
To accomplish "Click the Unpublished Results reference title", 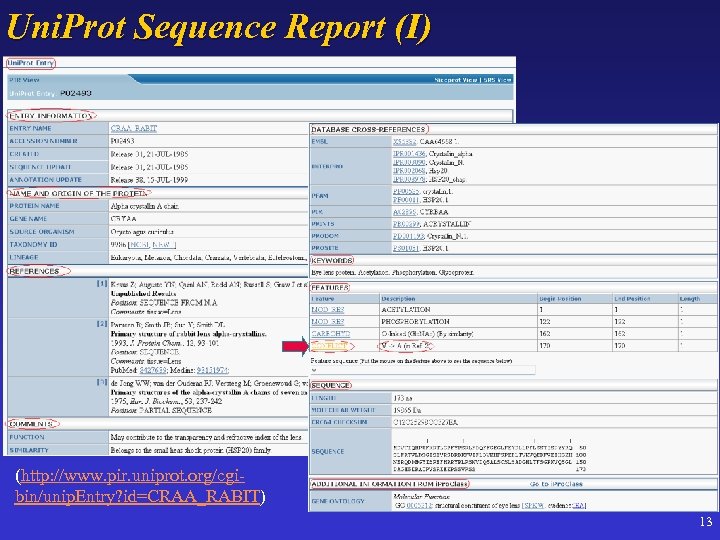I will tap(143, 293).
